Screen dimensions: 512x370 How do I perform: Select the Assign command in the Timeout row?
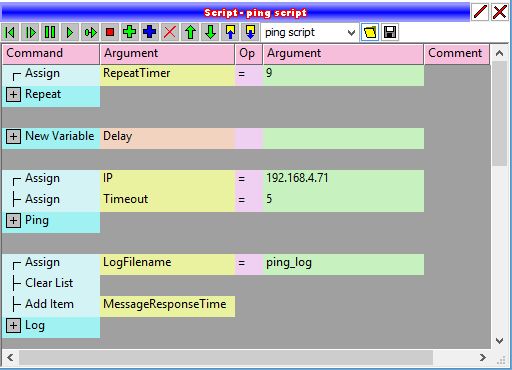pyautogui.click(x=51, y=200)
